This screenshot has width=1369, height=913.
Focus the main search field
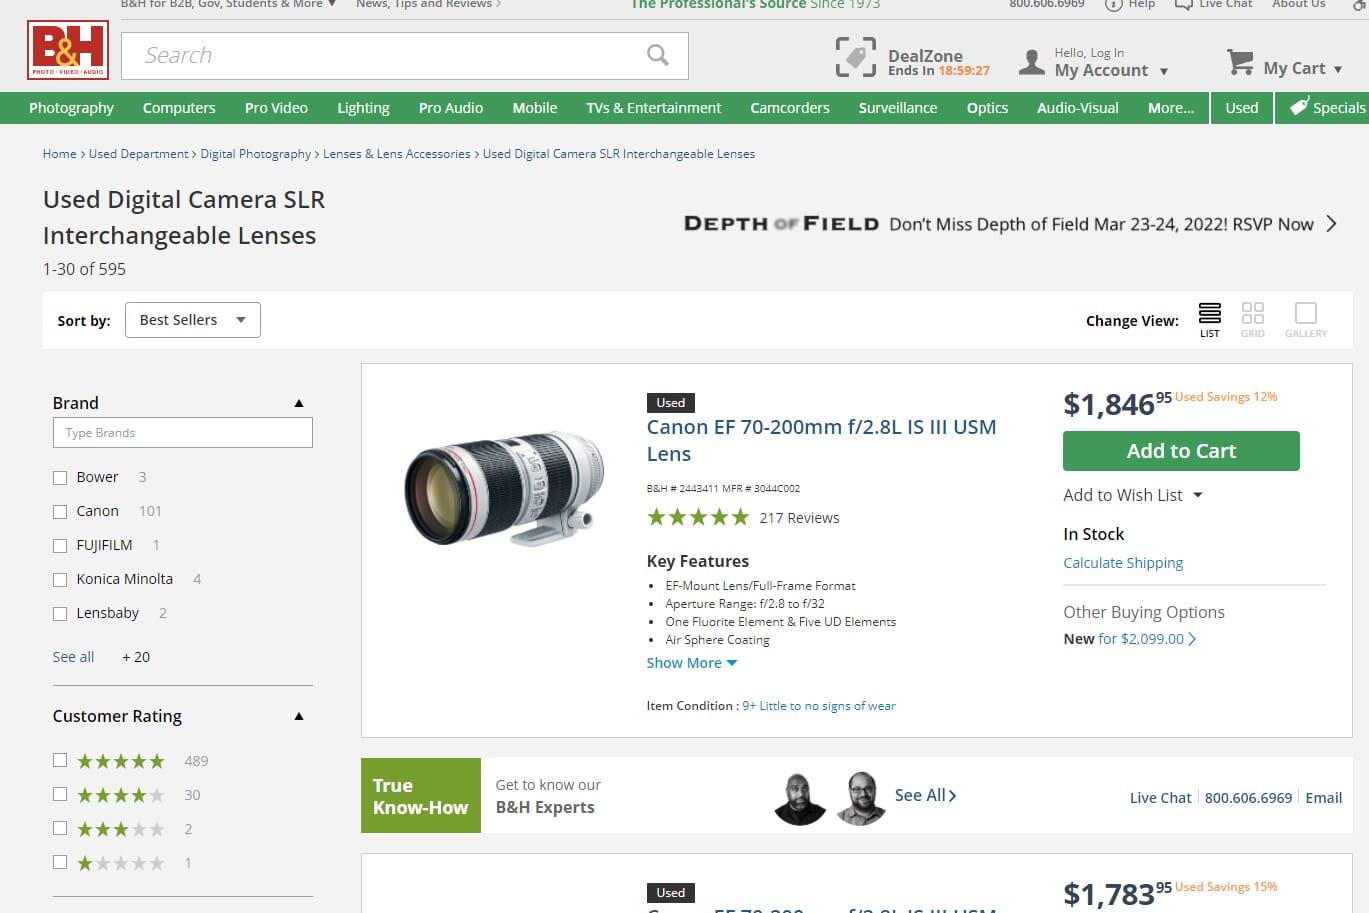[404, 56]
